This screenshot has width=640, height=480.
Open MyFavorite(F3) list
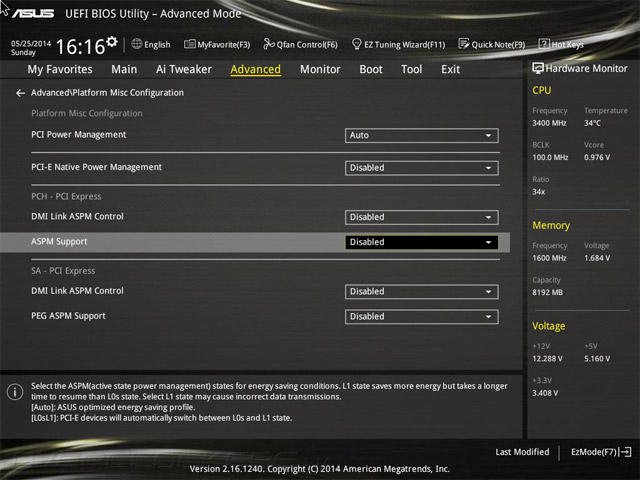tap(224, 44)
